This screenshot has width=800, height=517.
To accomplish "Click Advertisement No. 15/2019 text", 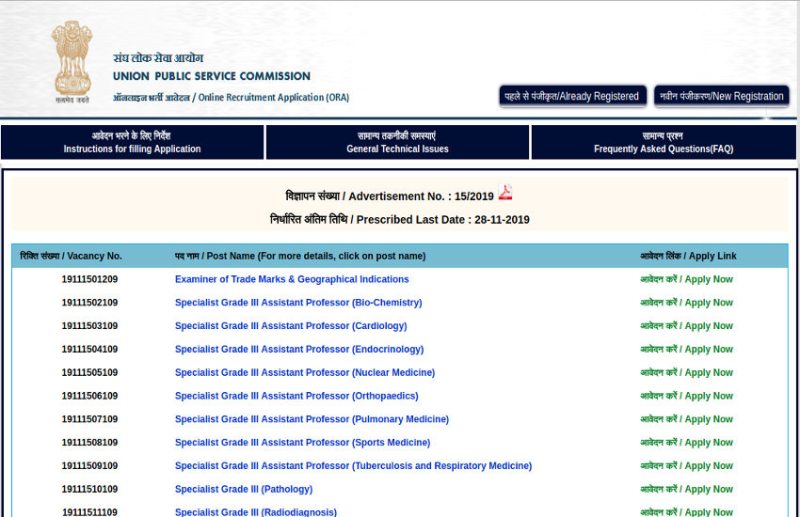I will [x=390, y=196].
